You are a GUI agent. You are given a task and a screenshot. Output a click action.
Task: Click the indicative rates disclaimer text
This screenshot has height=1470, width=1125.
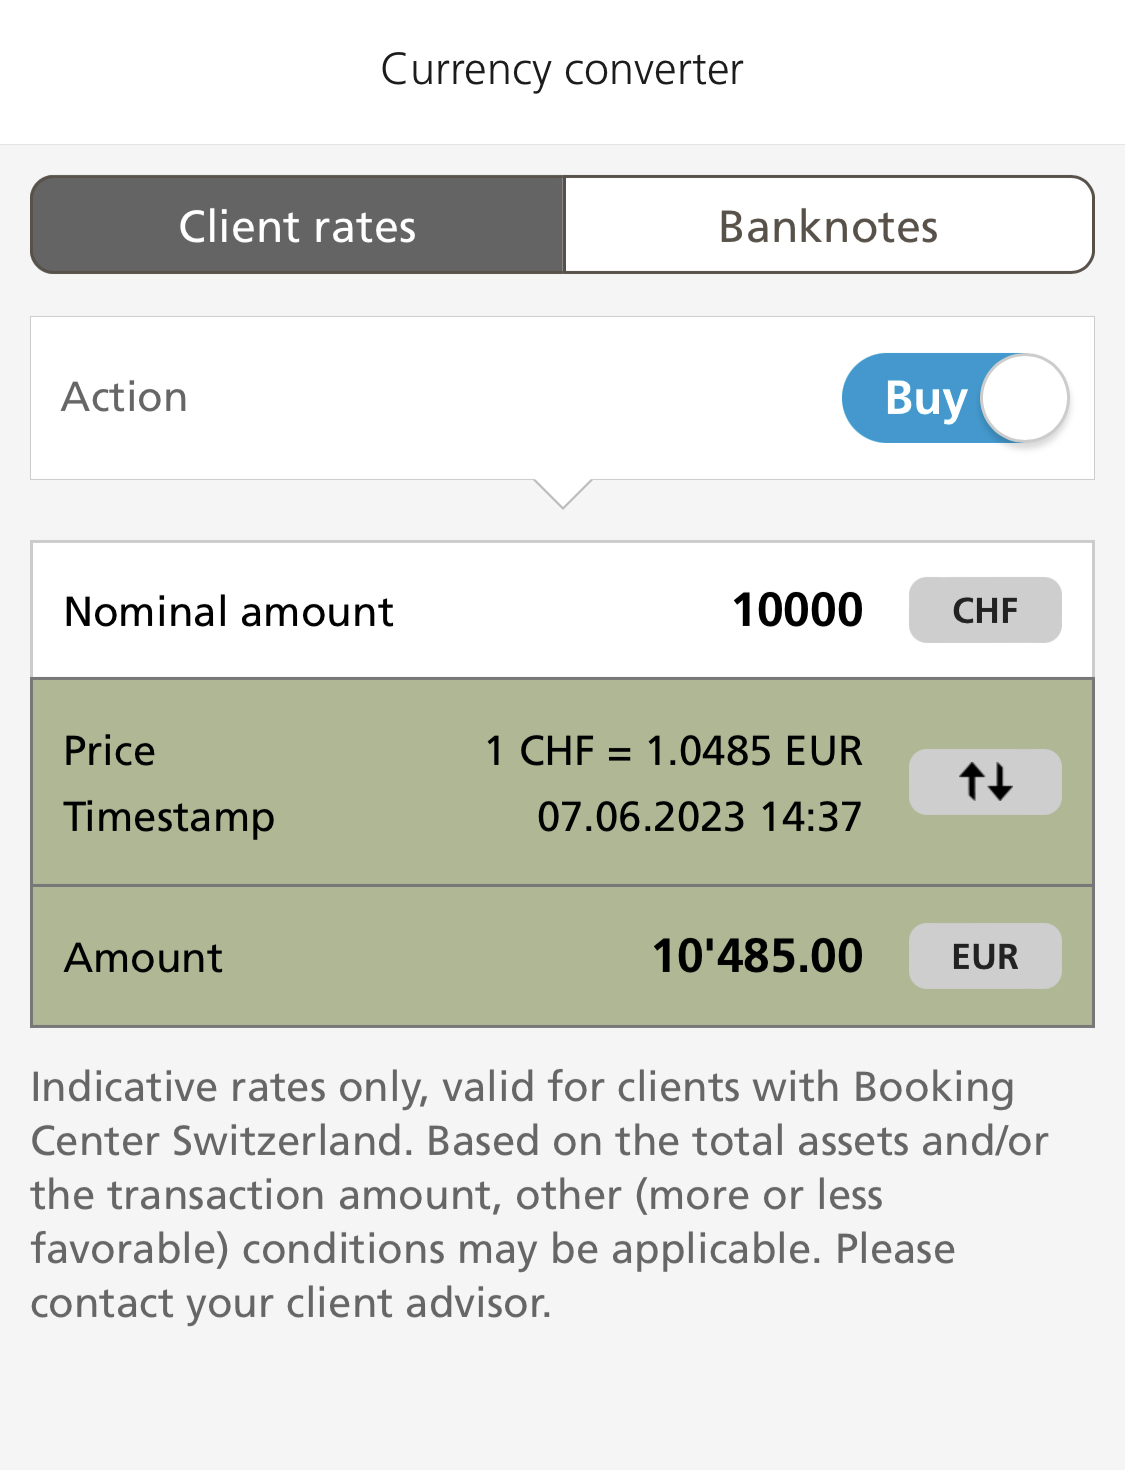(x=540, y=1195)
